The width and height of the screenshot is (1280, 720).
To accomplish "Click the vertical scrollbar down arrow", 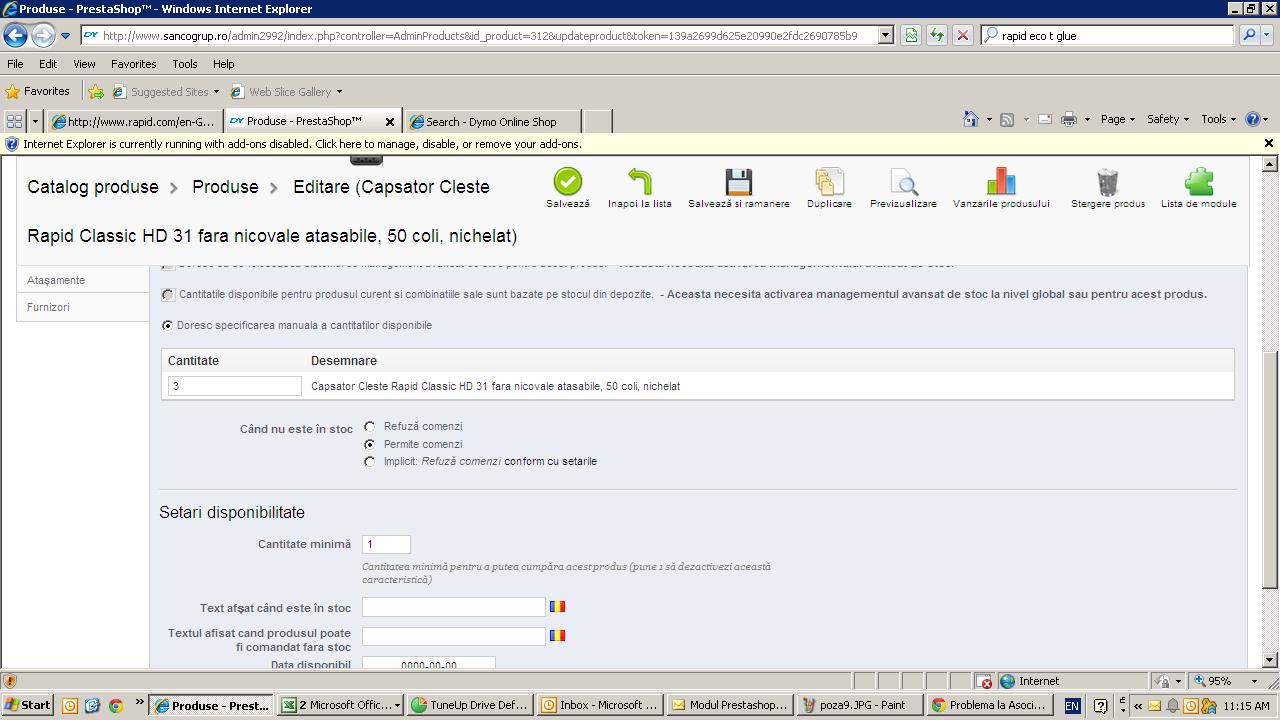I will pos(1270,660).
